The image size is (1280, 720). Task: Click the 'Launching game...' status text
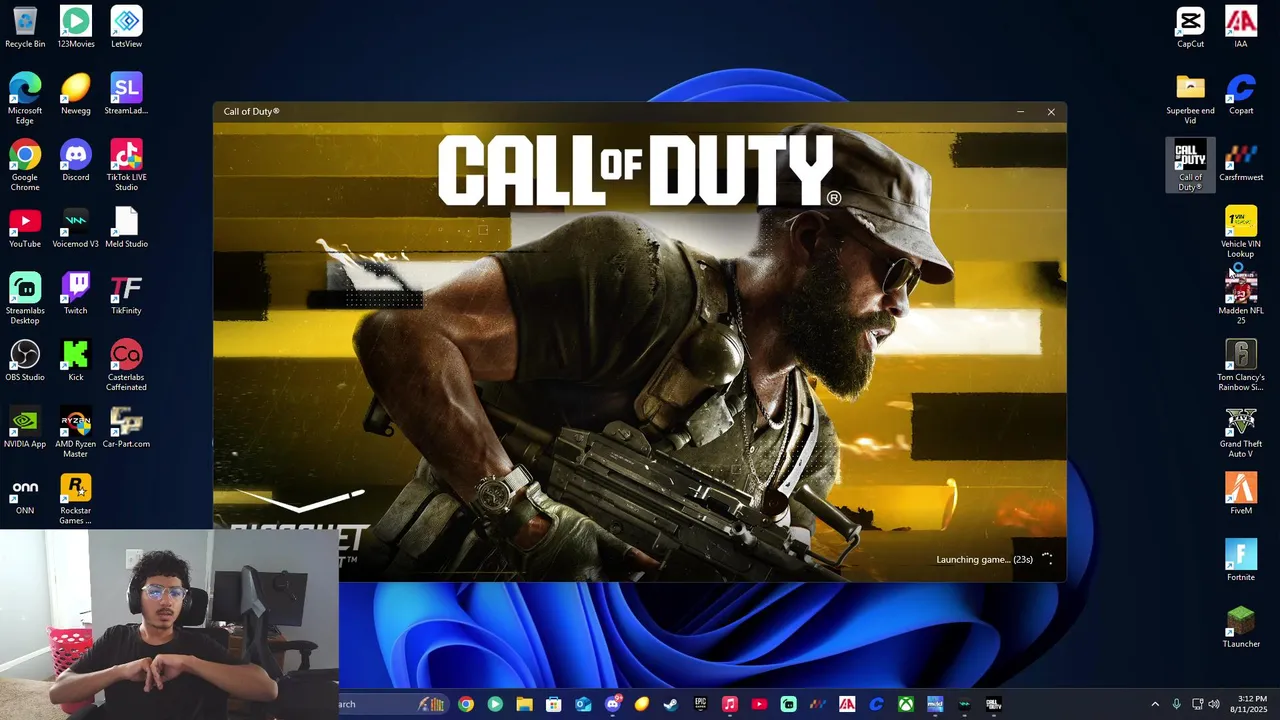click(x=984, y=559)
